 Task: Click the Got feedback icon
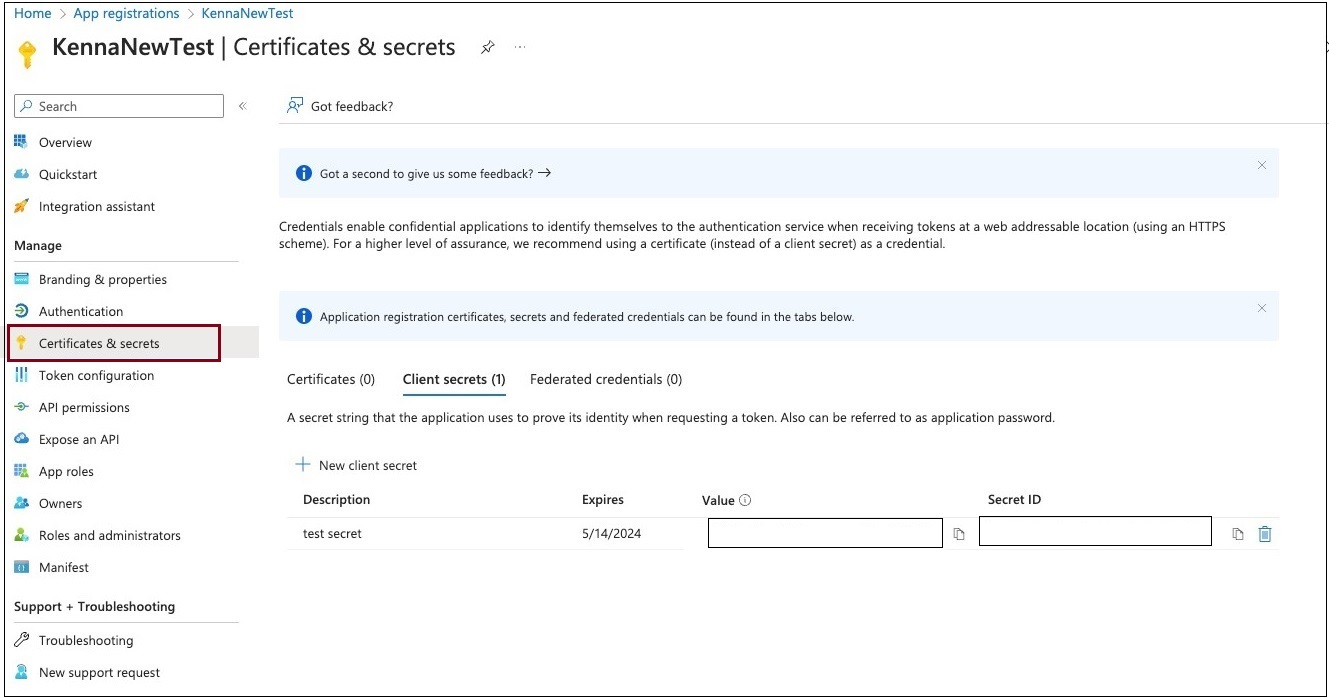(295, 105)
